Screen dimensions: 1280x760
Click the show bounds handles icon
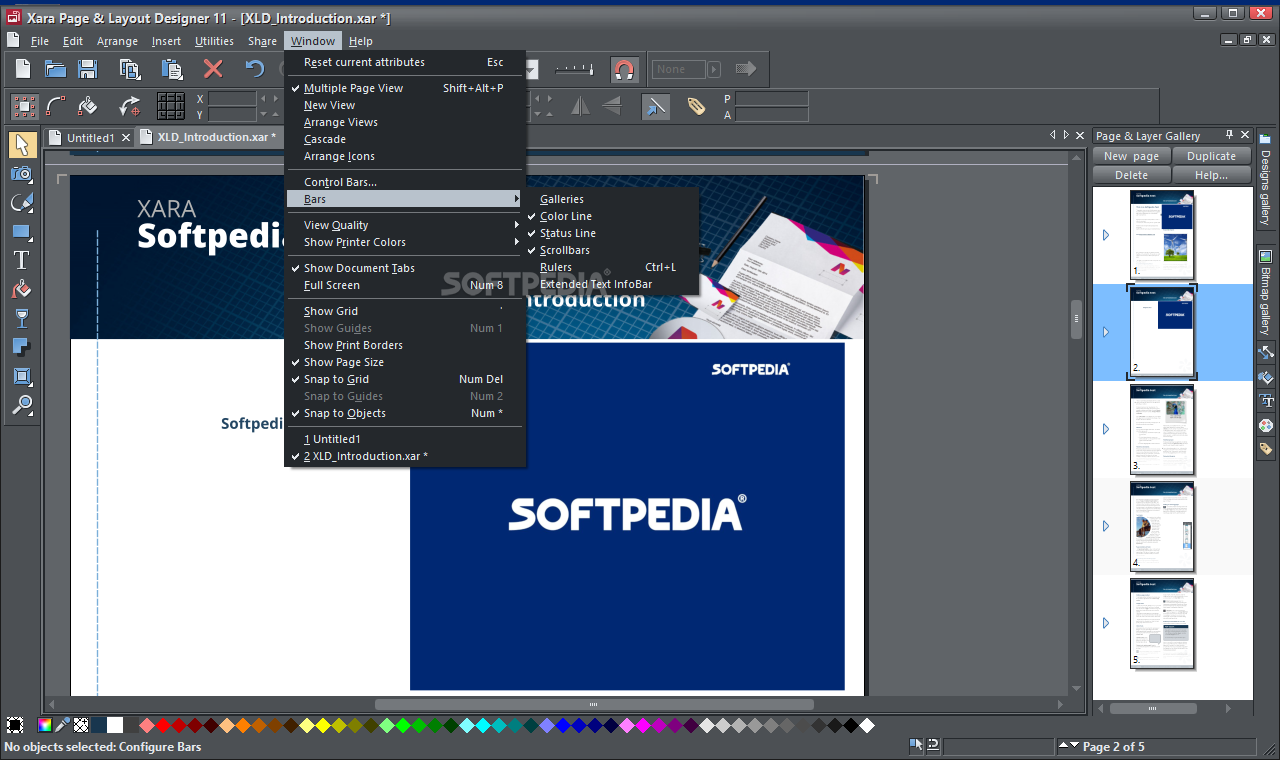point(25,106)
